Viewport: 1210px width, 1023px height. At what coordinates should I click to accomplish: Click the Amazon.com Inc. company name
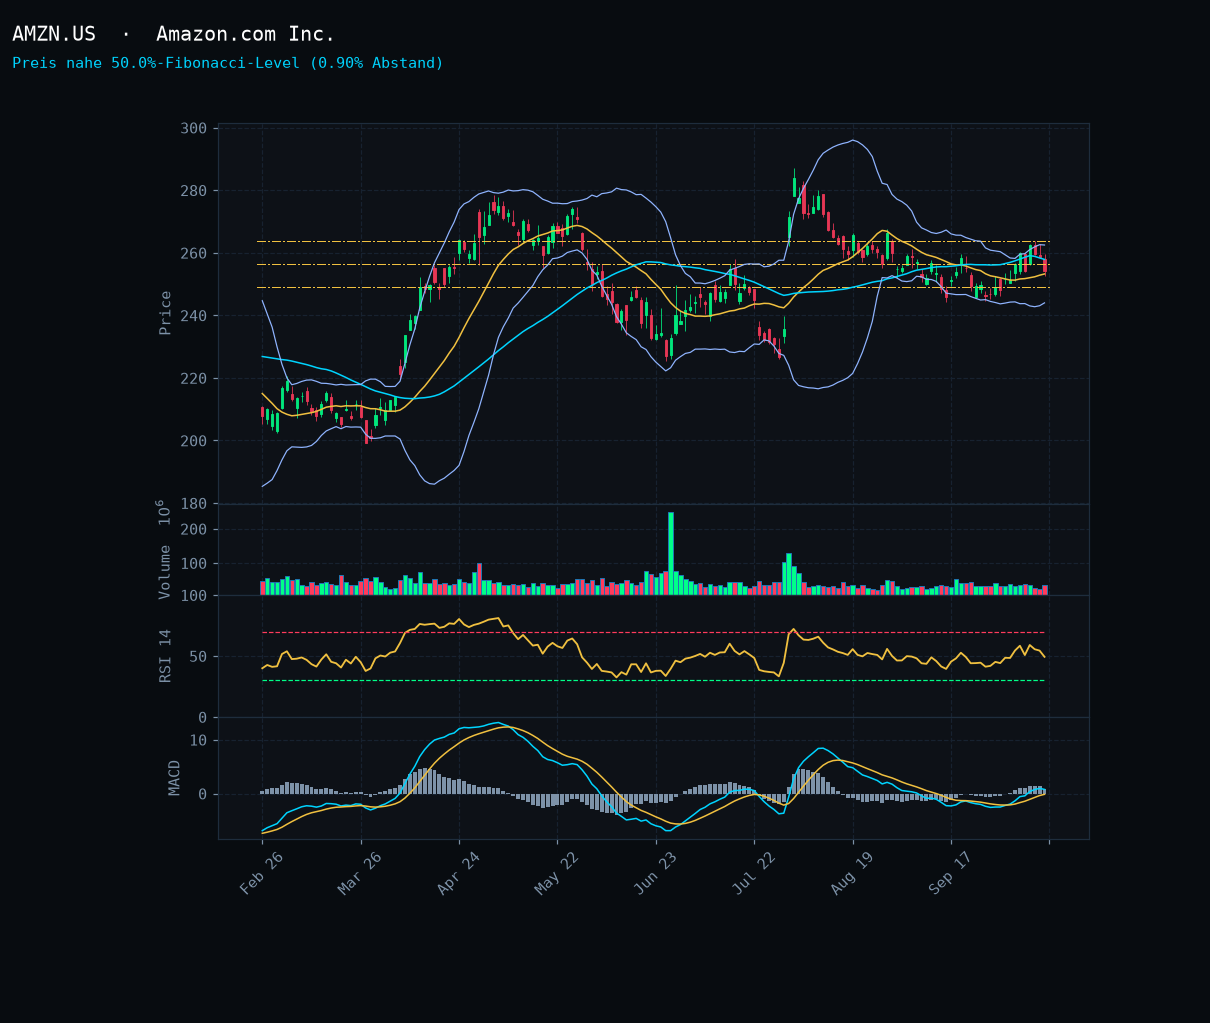tap(245, 34)
